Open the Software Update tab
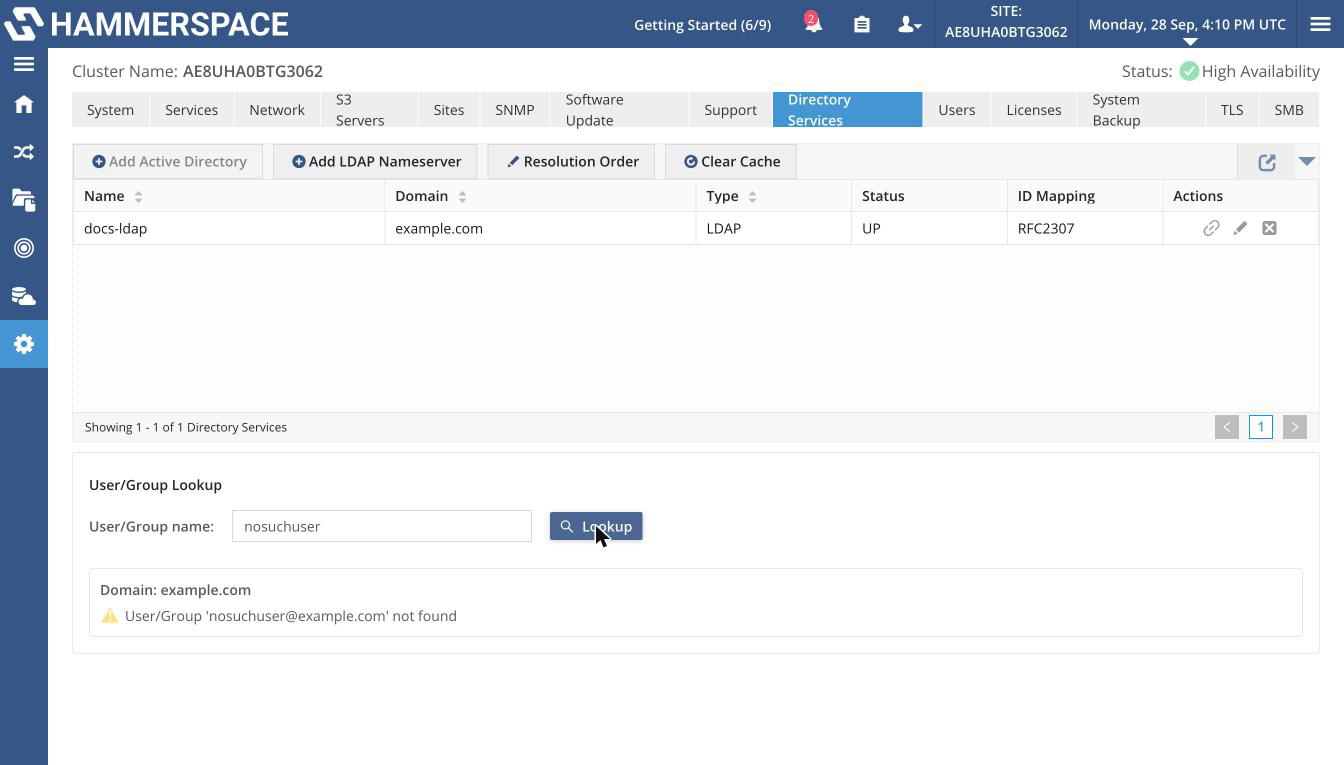 tap(619, 110)
